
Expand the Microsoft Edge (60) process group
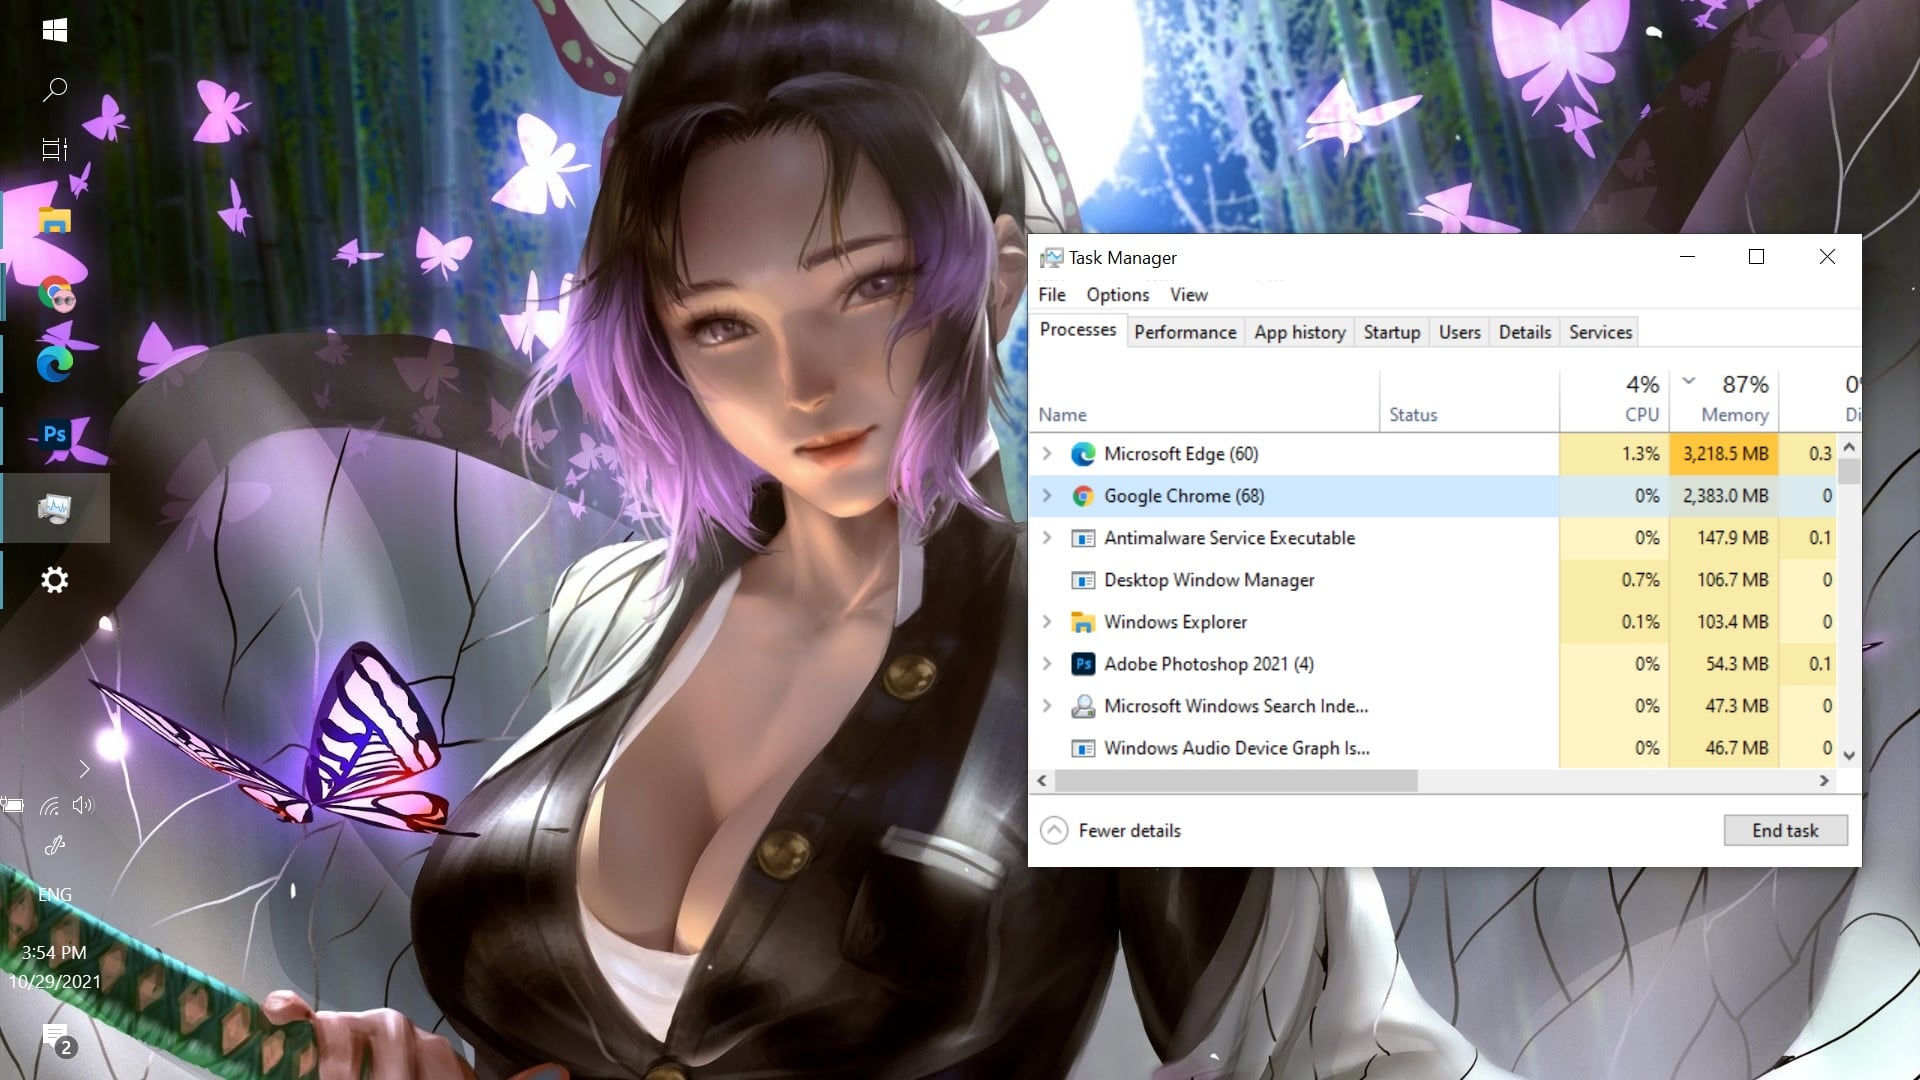[x=1047, y=454]
